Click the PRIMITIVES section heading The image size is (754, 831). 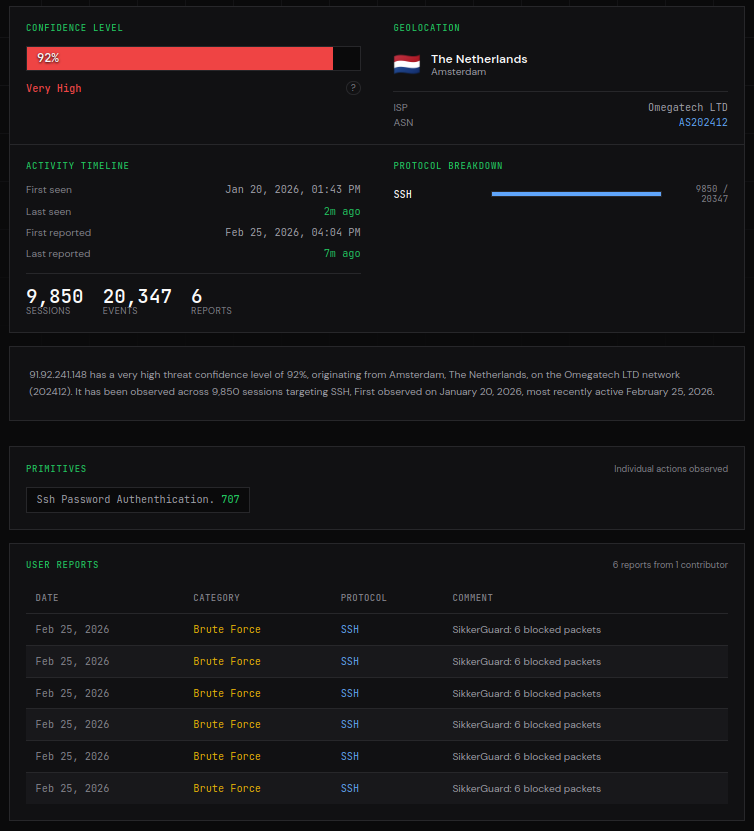click(56, 469)
